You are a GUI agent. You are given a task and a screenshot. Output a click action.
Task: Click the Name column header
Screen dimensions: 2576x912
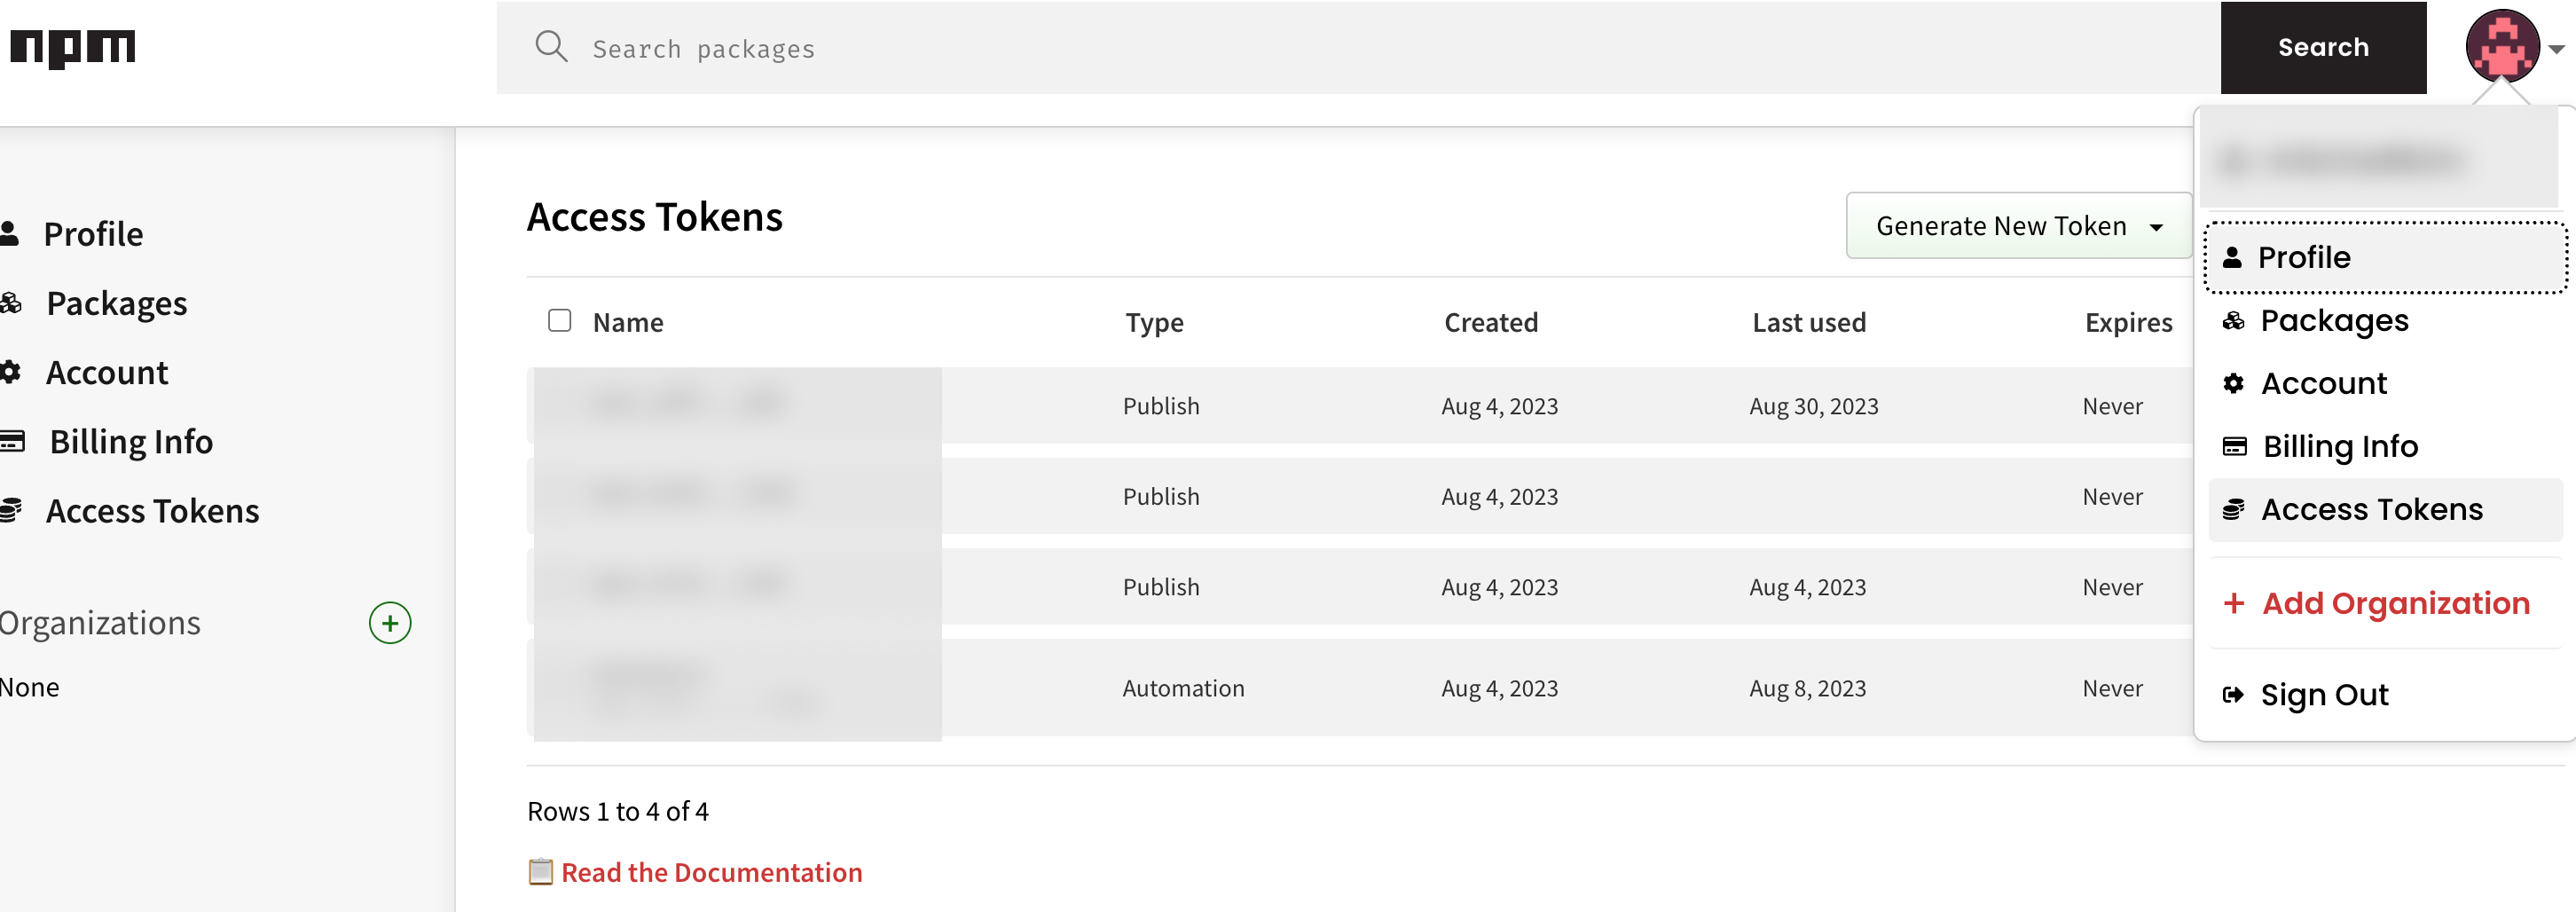628,322
